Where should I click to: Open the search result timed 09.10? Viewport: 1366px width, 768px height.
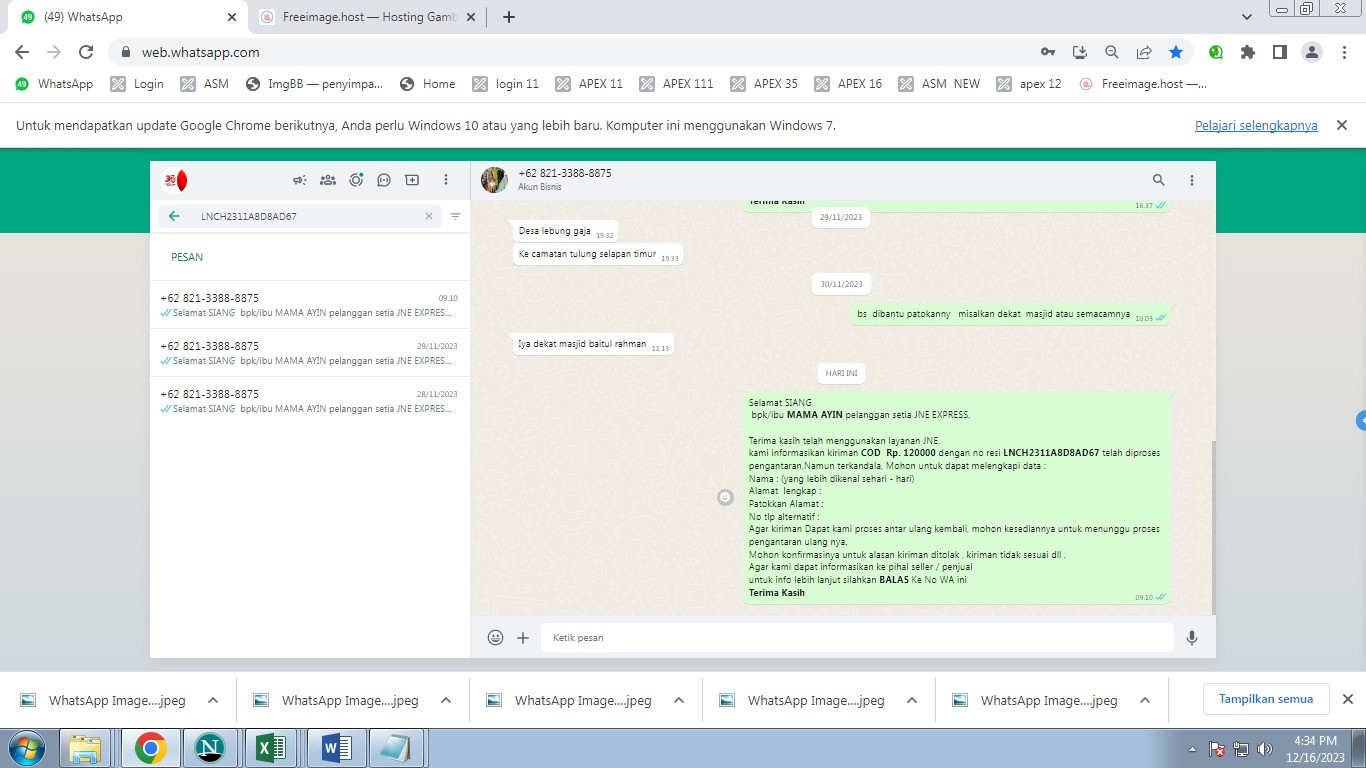coord(310,305)
